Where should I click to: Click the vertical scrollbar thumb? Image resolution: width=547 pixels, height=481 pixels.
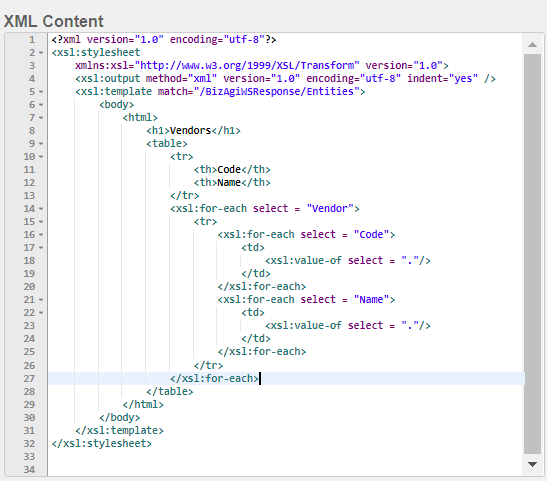click(x=532, y=254)
